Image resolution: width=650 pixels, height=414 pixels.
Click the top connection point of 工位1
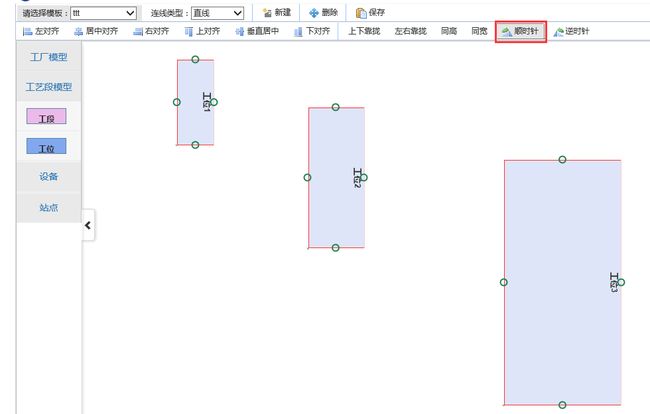pyautogui.click(x=195, y=60)
